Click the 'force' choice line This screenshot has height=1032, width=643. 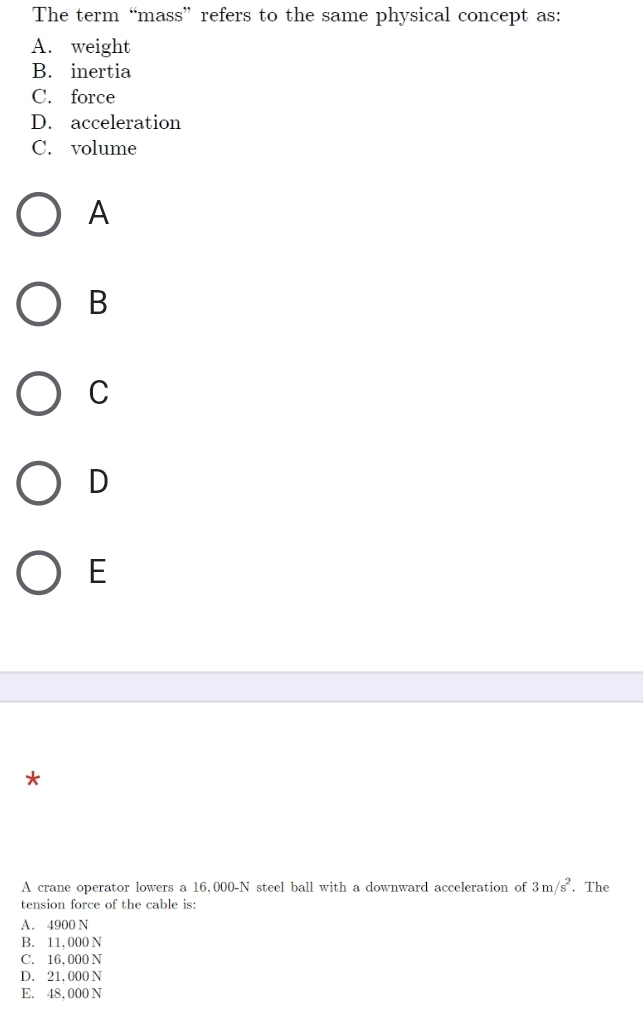click(x=73, y=97)
